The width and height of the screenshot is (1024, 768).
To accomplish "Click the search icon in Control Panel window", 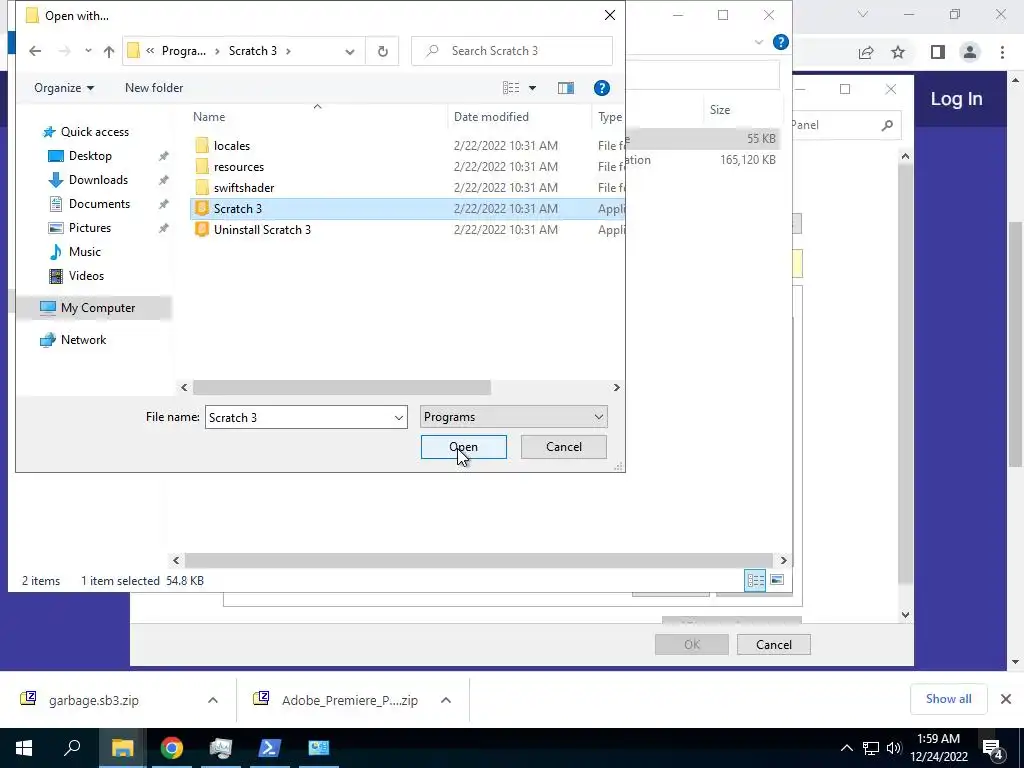I will [887, 125].
